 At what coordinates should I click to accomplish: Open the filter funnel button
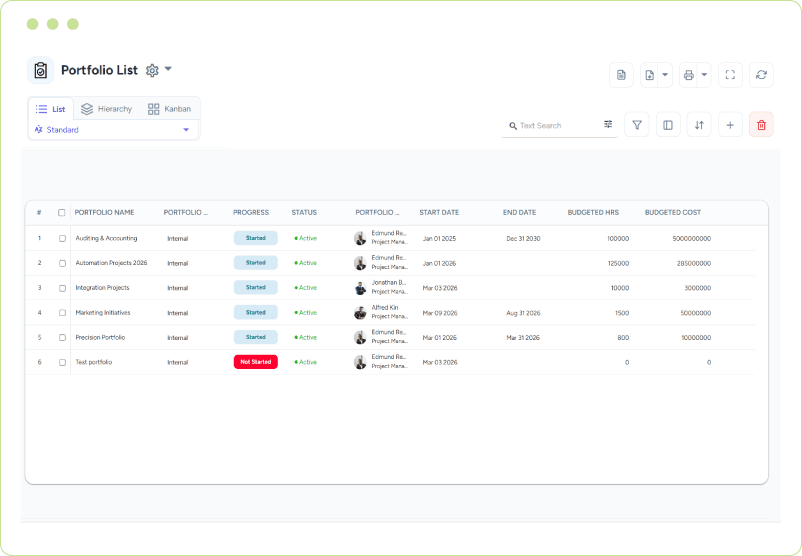pos(637,125)
